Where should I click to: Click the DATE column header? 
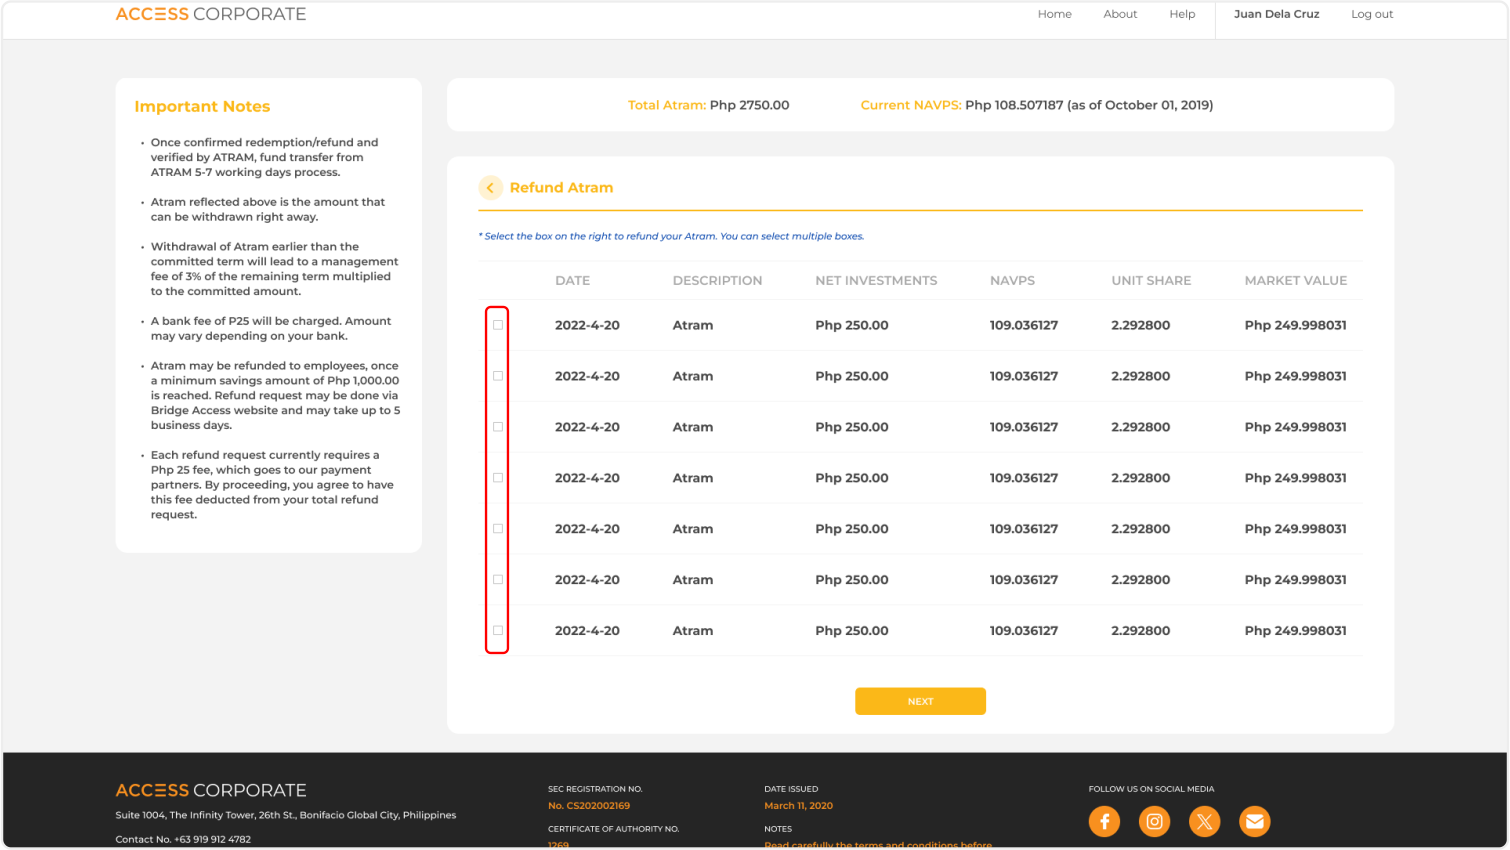[572, 281]
